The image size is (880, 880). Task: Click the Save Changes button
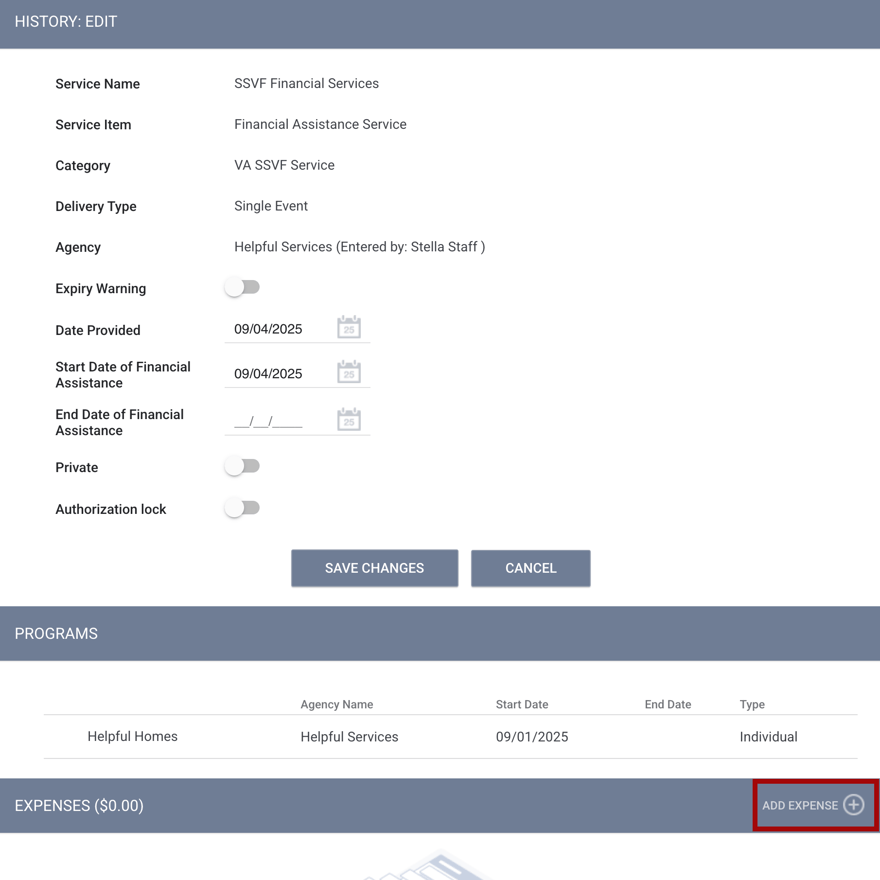[x=374, y=568]
